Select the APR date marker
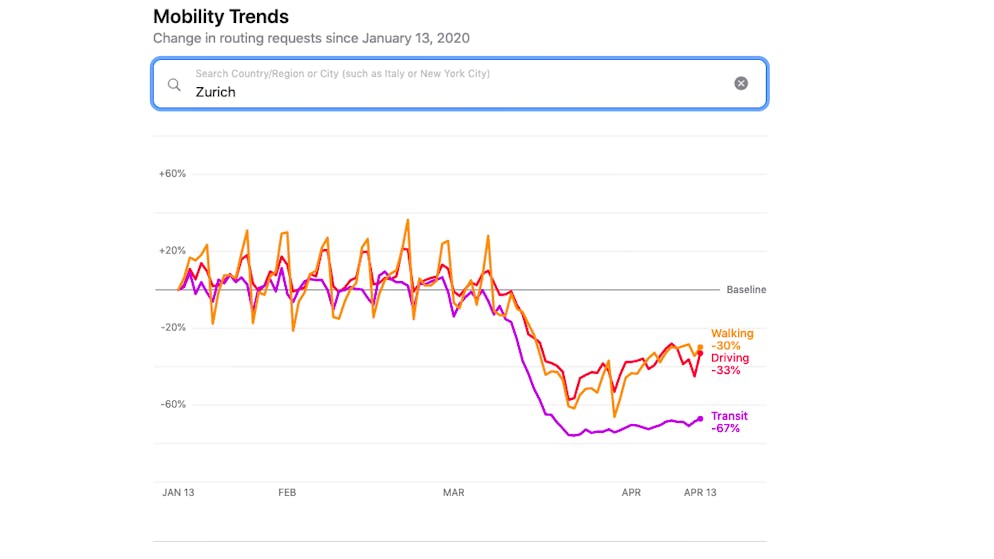 [x=631, y=493]
